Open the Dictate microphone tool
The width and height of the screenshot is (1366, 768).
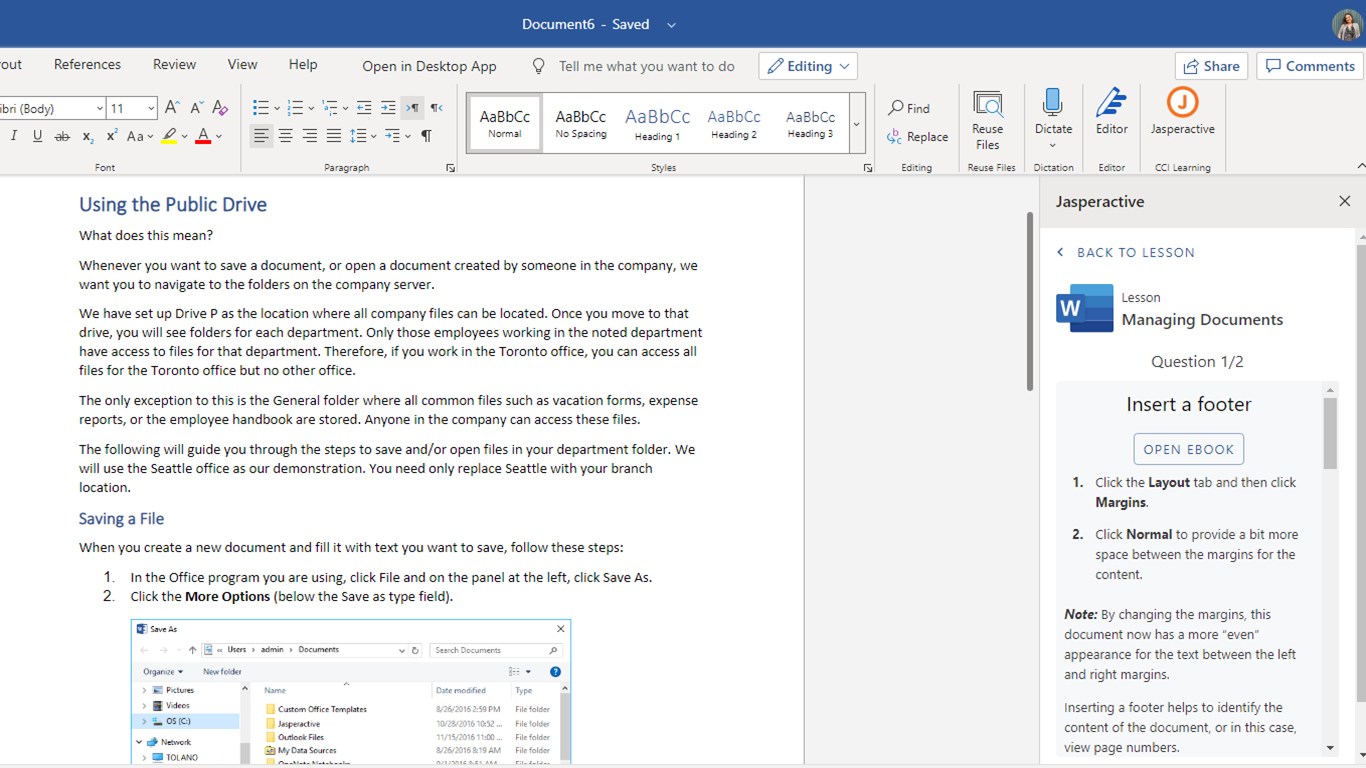[x=1052, y=110]
